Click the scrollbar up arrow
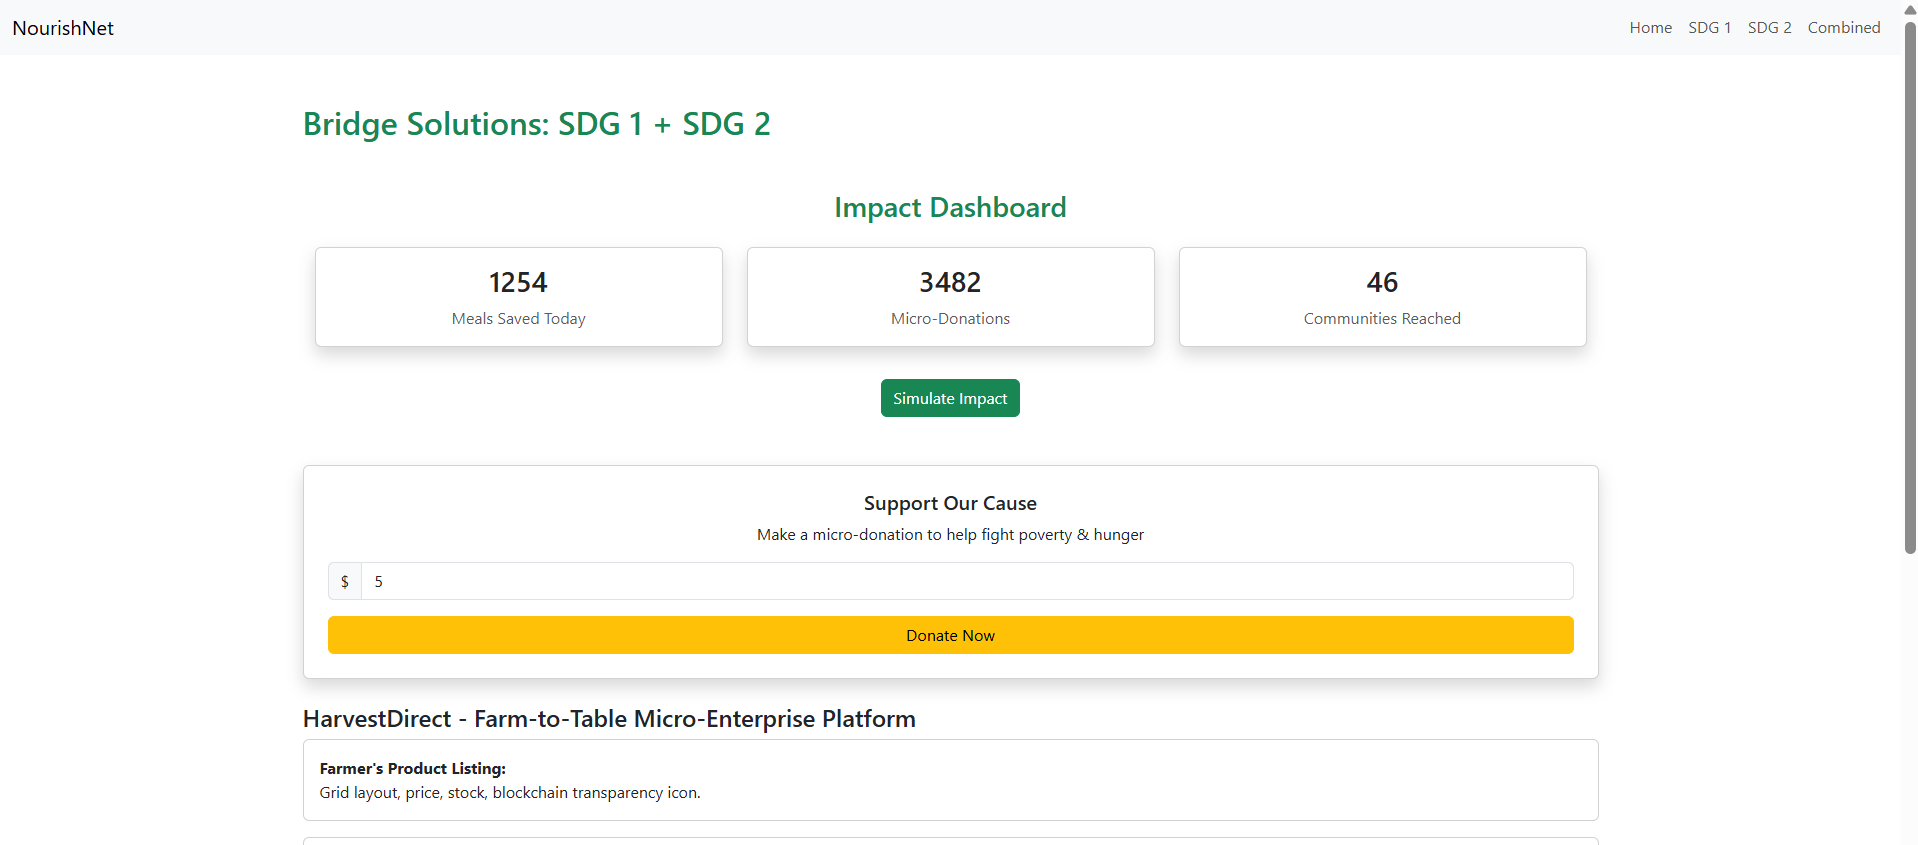This screenshot has width=1918, height=845. tap(1910, 8)
